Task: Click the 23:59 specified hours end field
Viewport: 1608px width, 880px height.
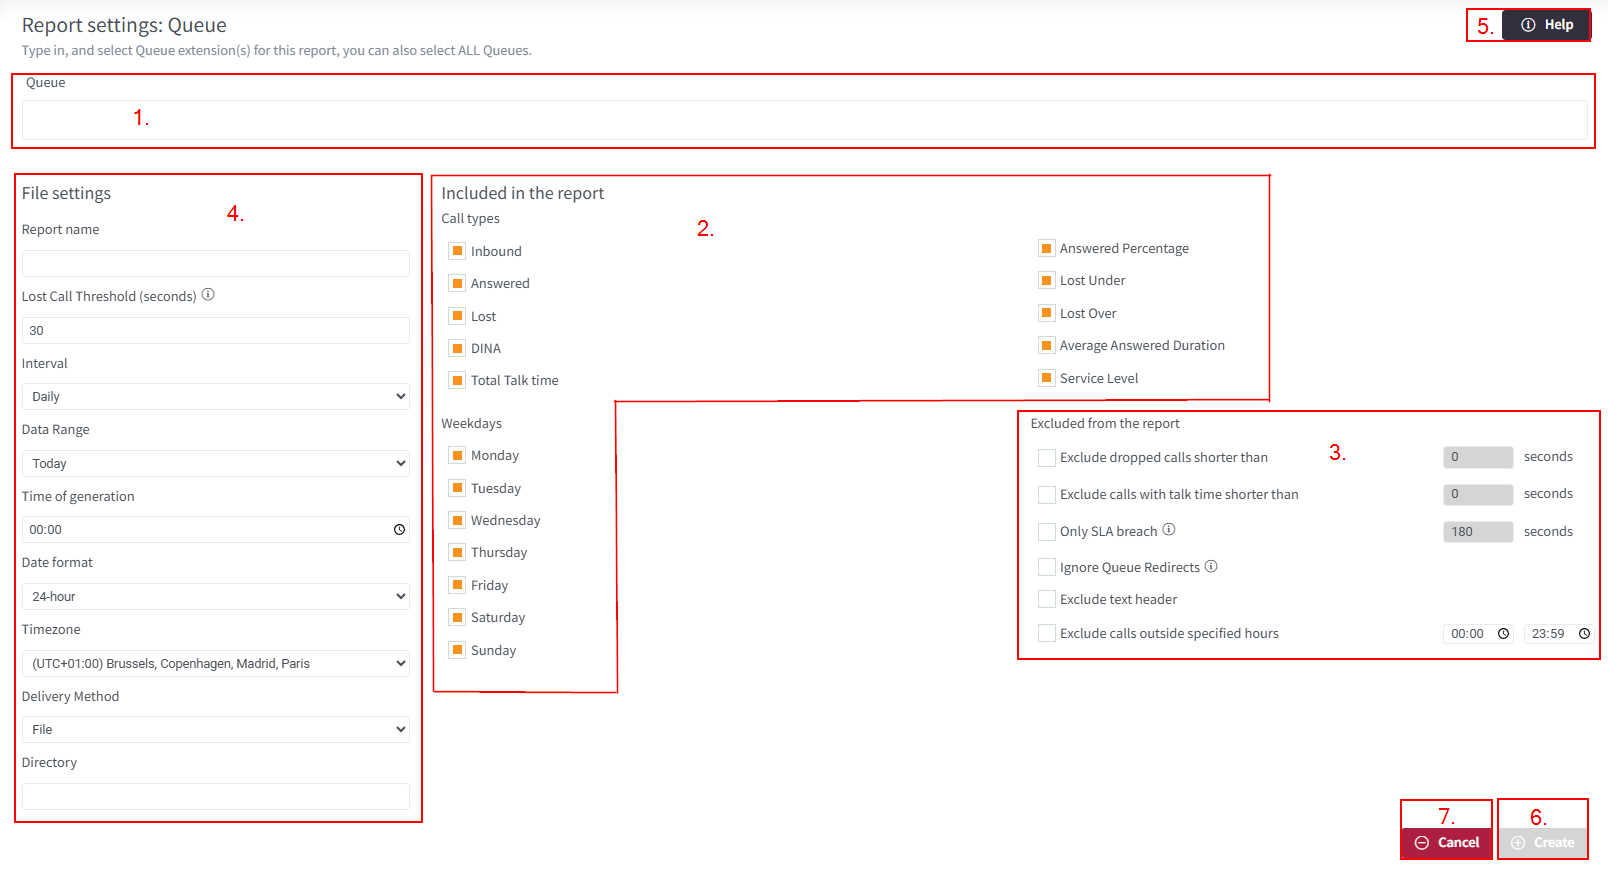Action: coord(1559,634)
